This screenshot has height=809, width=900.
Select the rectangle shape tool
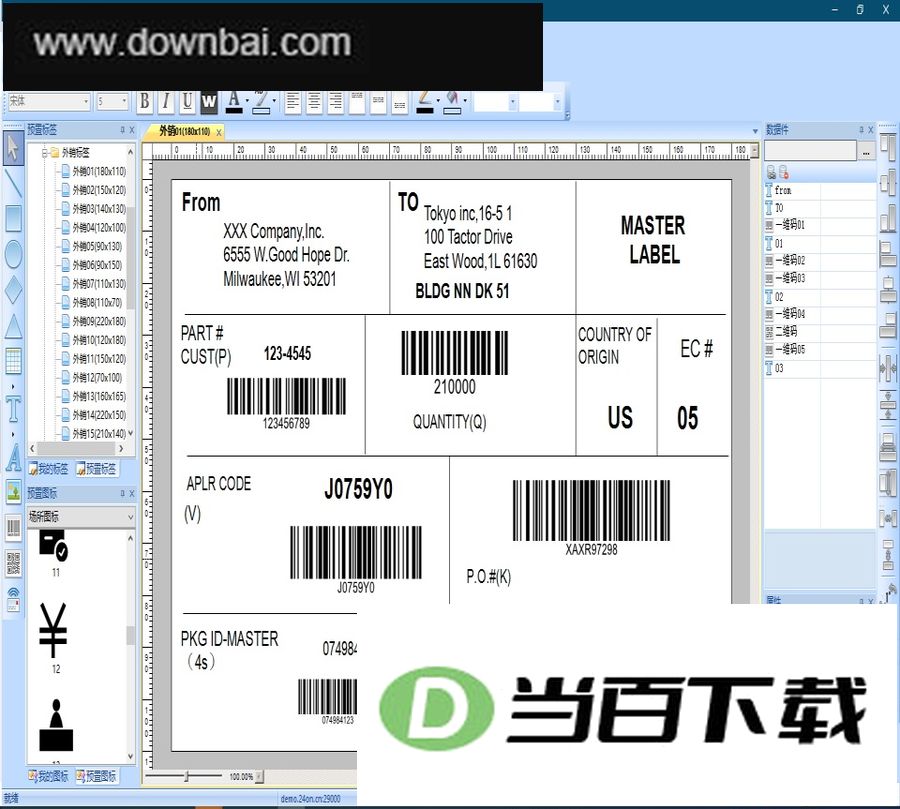(x=13, y=218)
